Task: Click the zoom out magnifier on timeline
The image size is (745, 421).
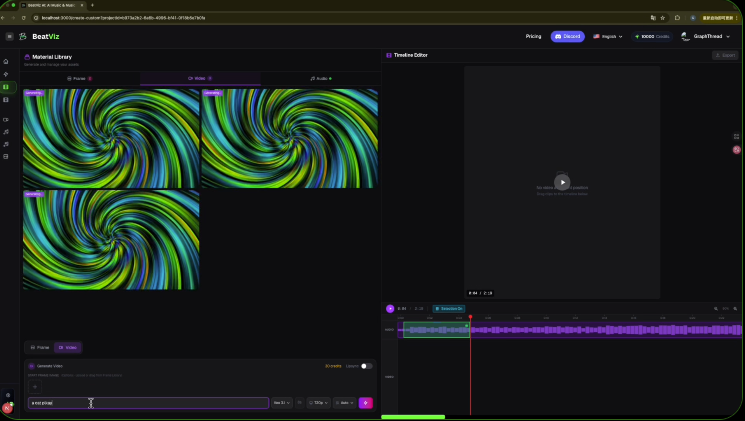Action: pyautogui.click(x=715, y=308)
